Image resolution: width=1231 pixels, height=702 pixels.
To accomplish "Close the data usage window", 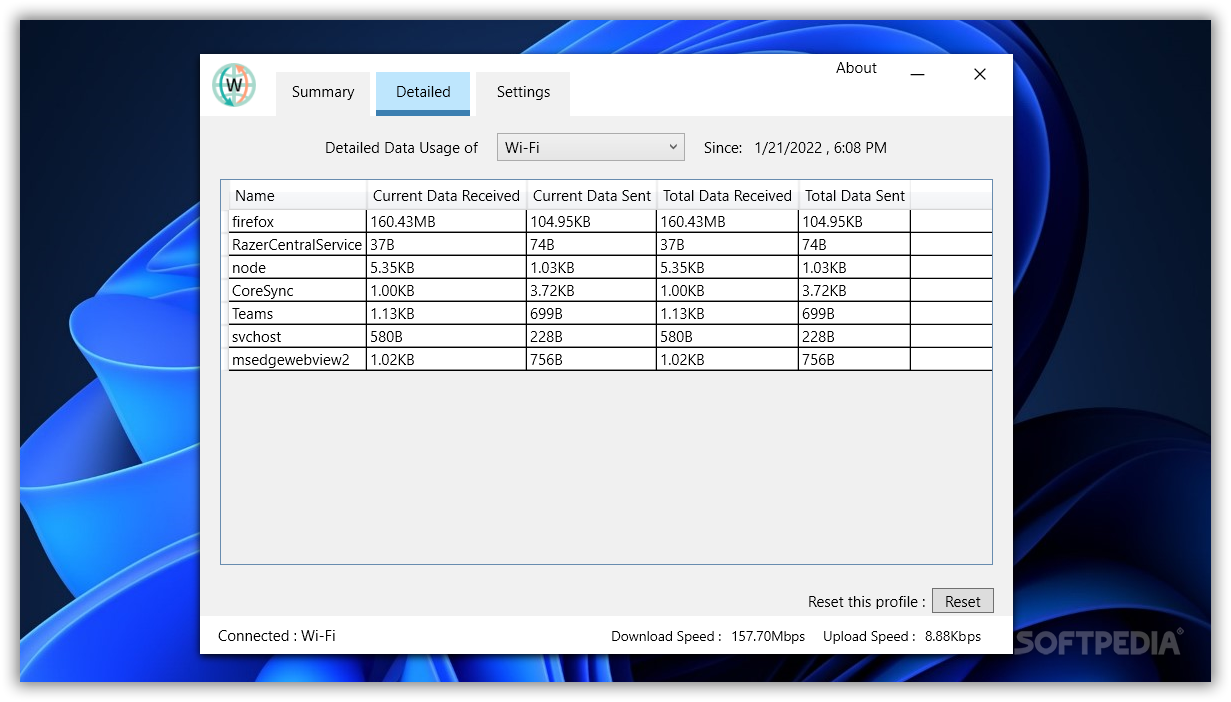I will (x=980, y=74).
